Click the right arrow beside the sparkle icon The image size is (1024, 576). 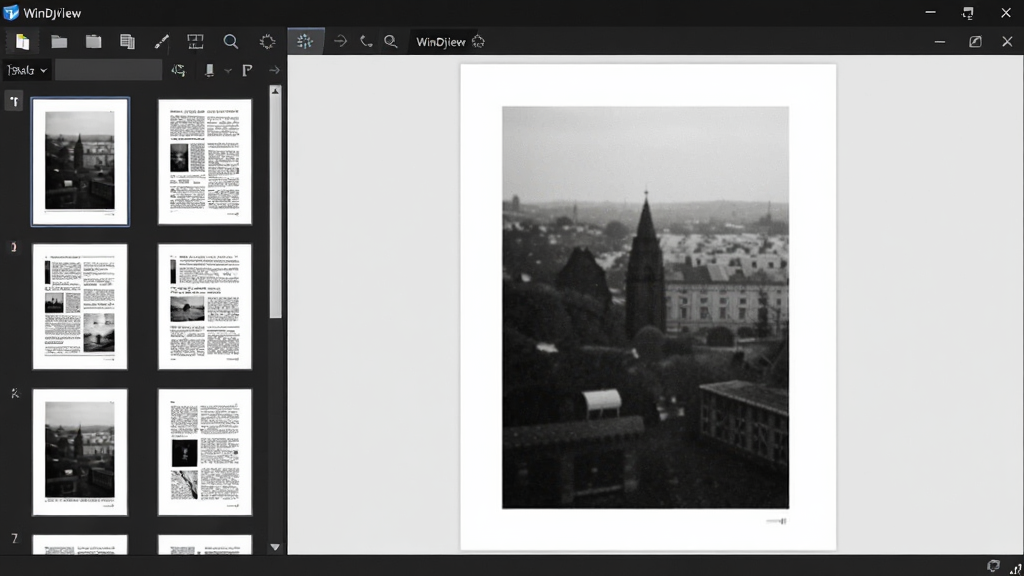pyautogui.click(x=340, y=41)
